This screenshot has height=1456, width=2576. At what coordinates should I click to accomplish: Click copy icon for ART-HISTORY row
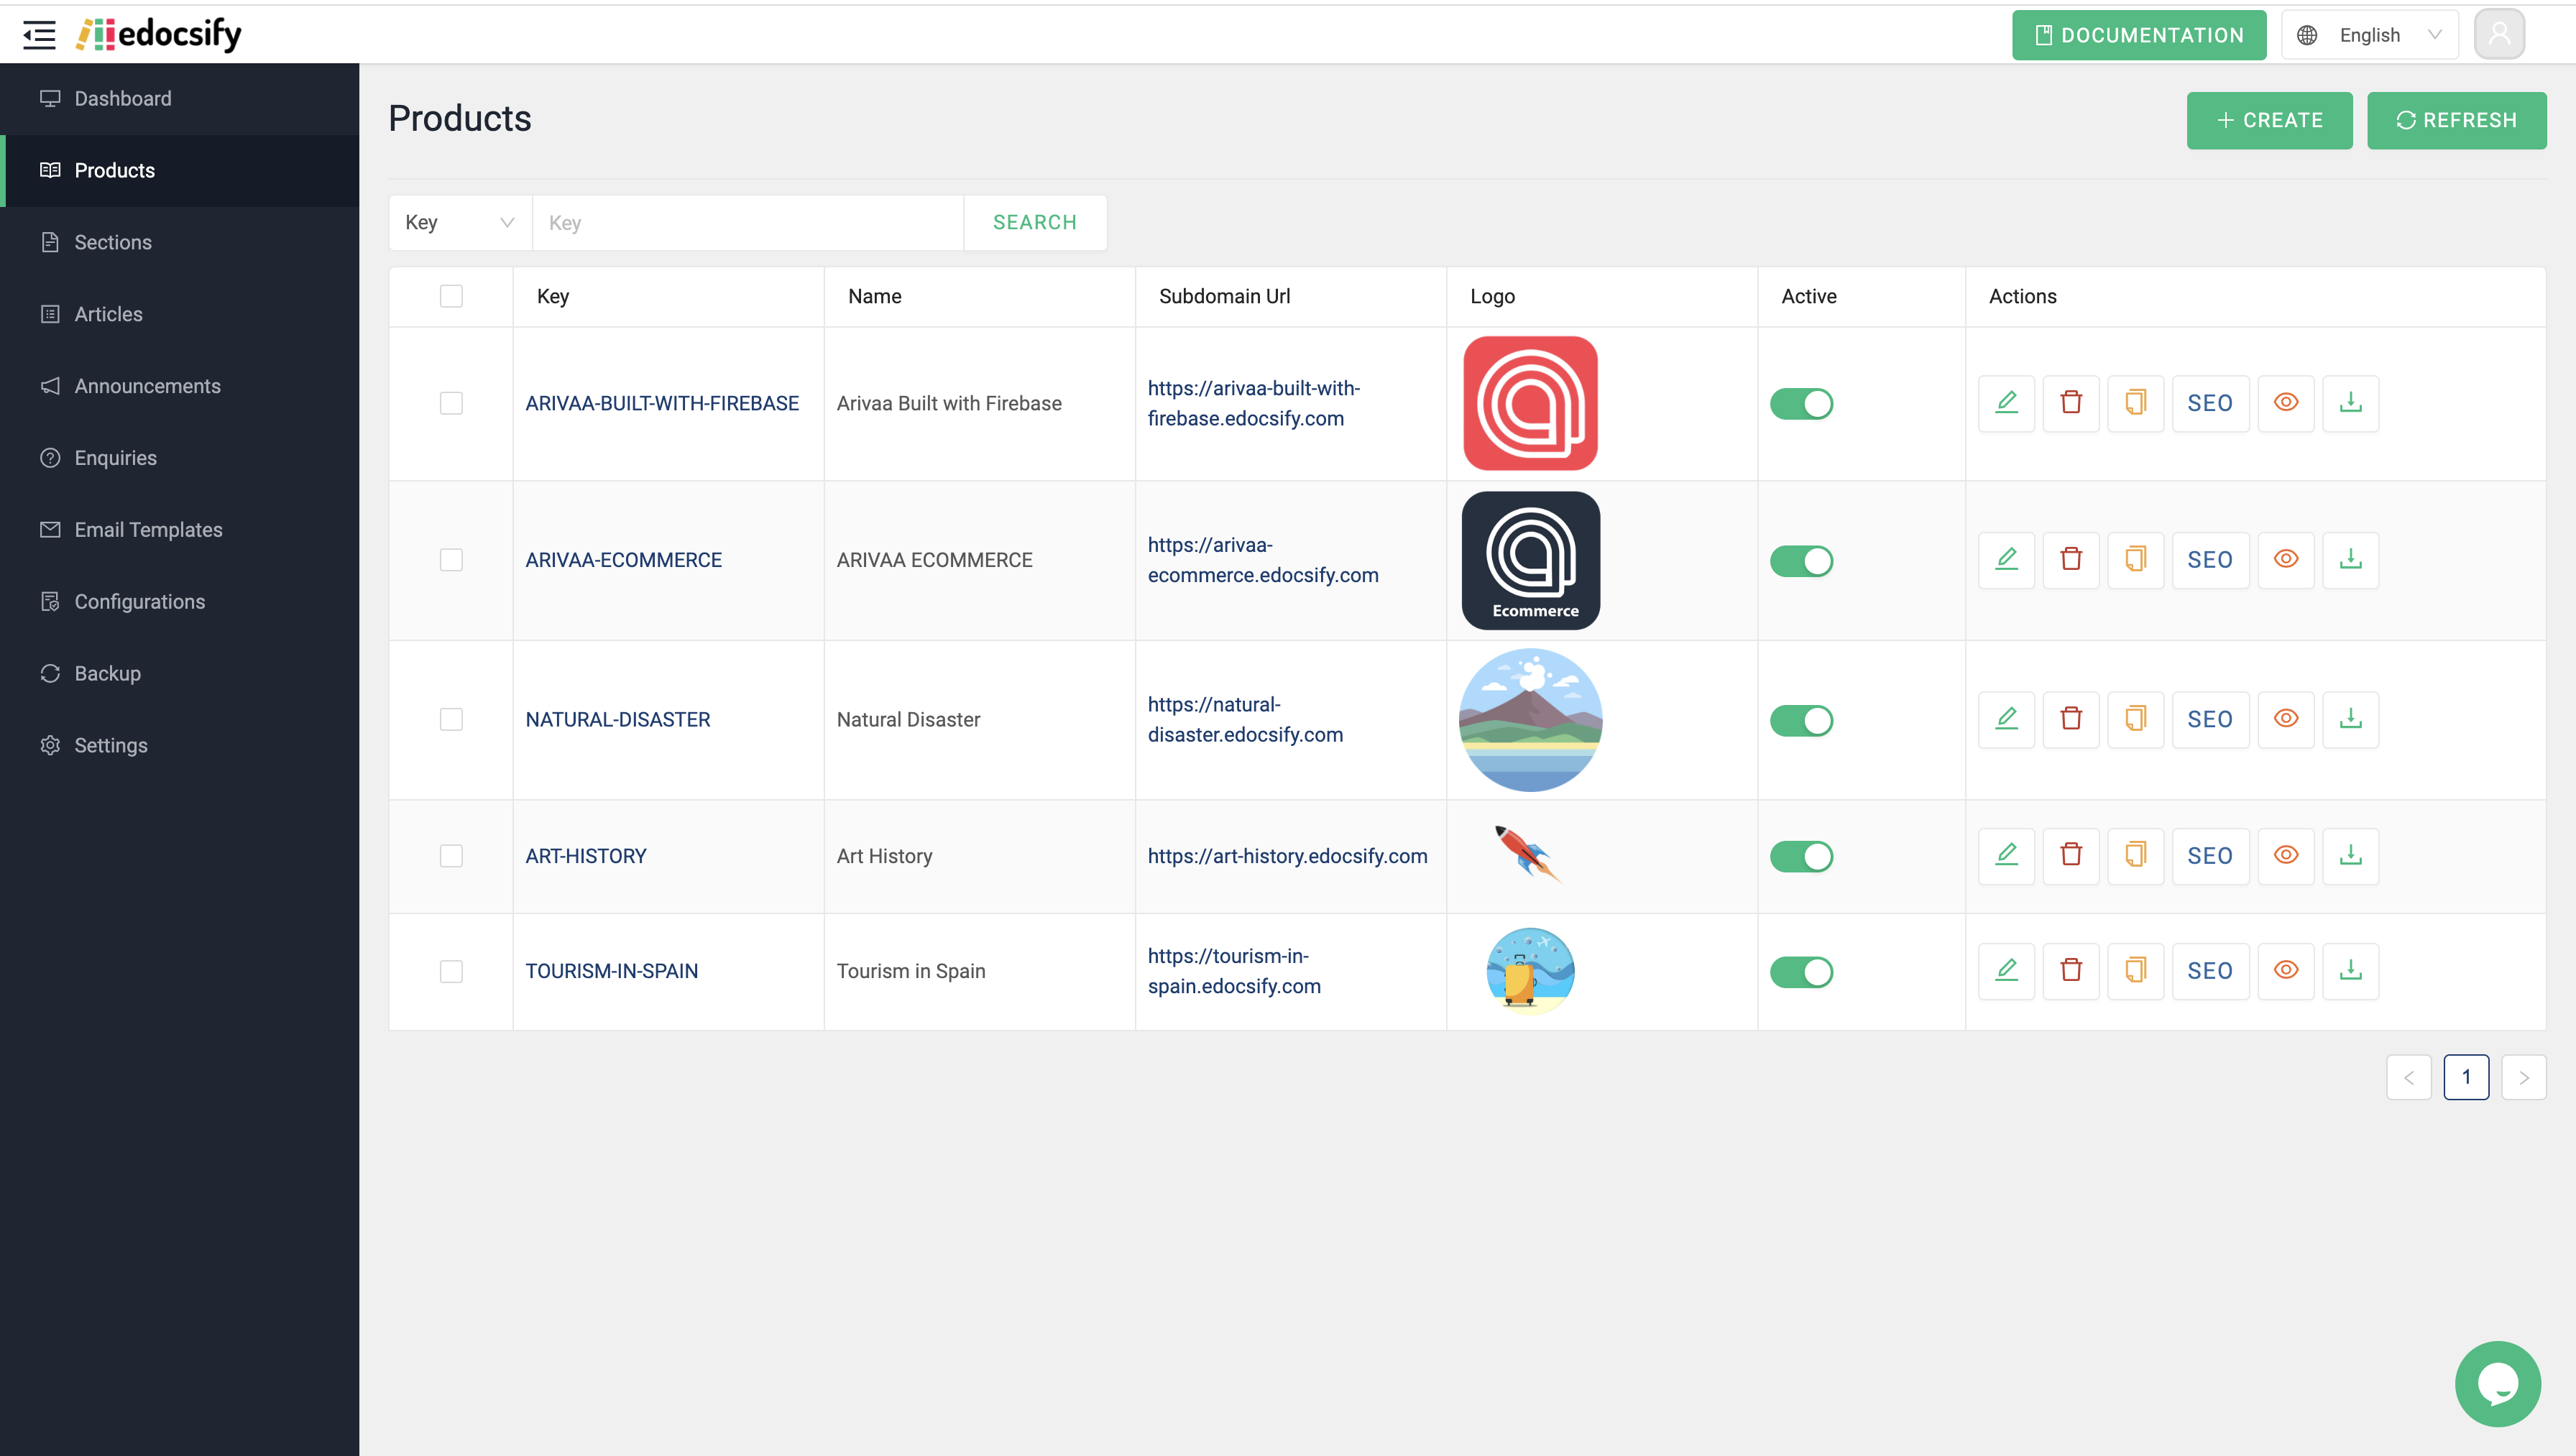(2135, 856)
